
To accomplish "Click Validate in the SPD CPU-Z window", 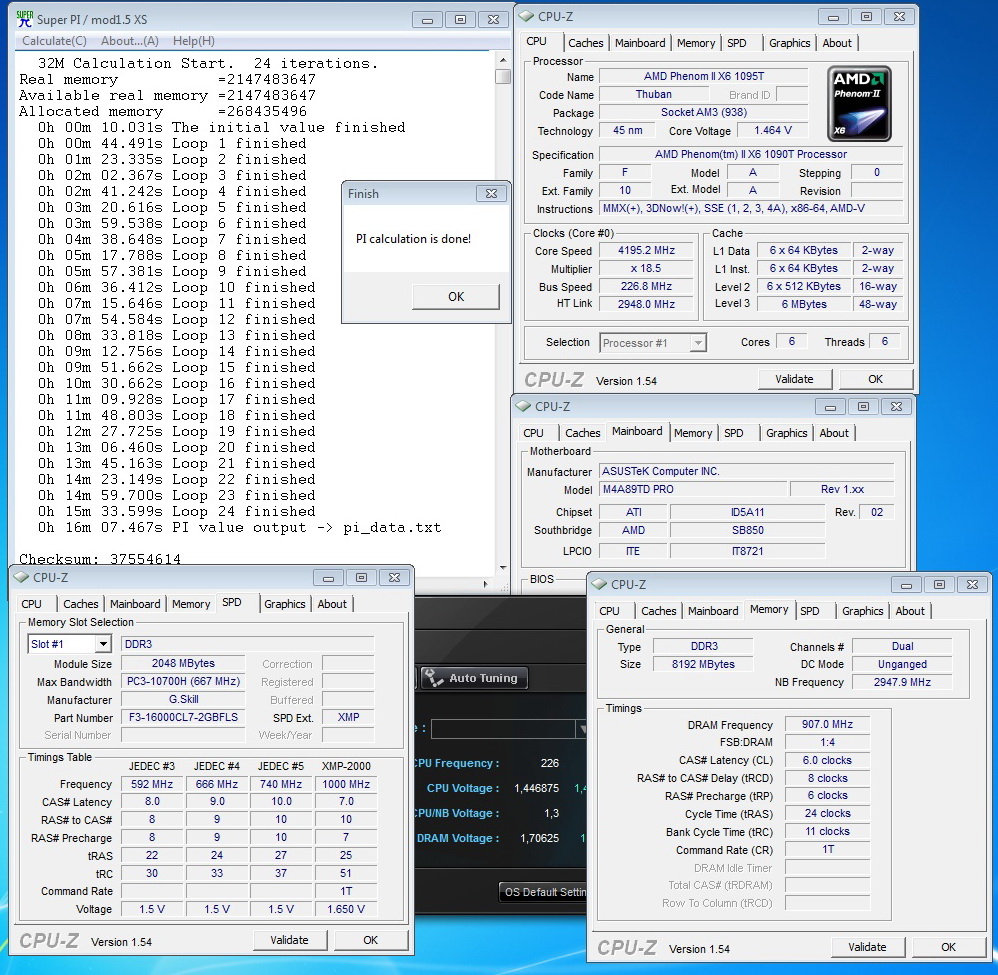I will [x=289, y=940].
